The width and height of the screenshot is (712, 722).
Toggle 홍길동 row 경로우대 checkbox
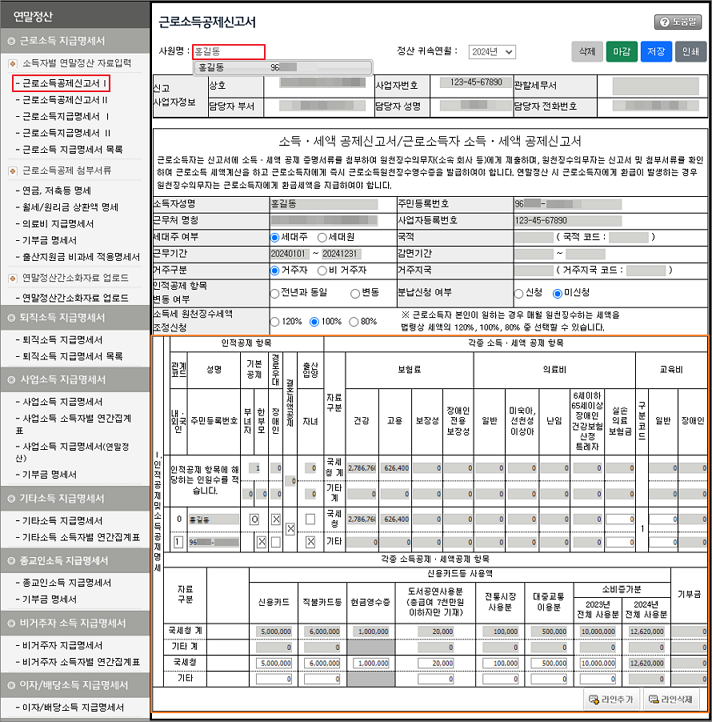click(275, 520)
